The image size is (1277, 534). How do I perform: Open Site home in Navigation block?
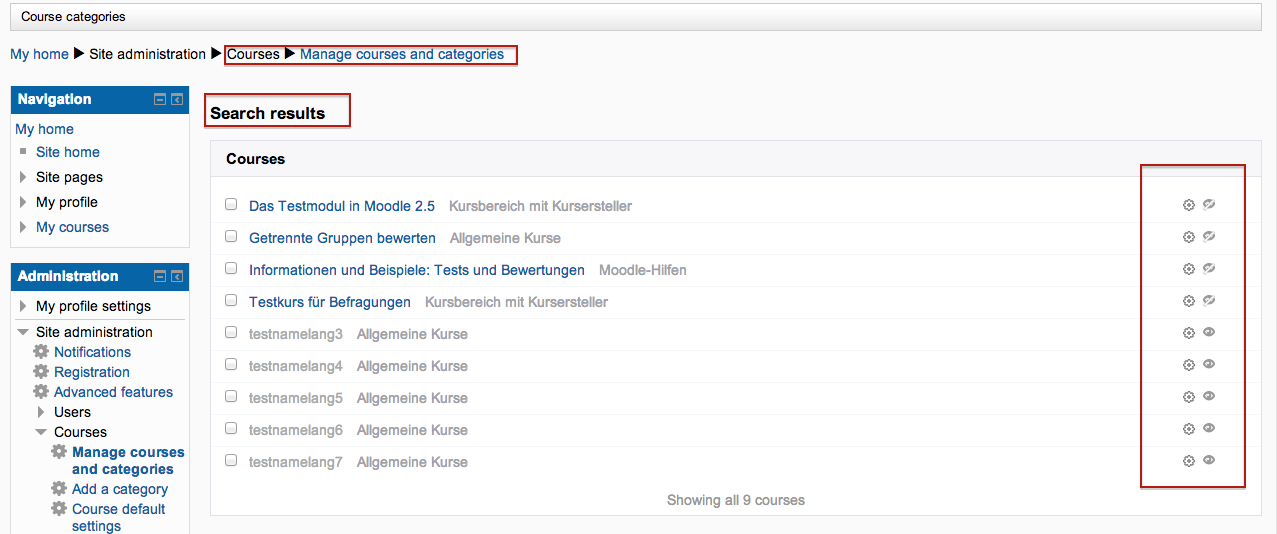[x=68, y=152]
